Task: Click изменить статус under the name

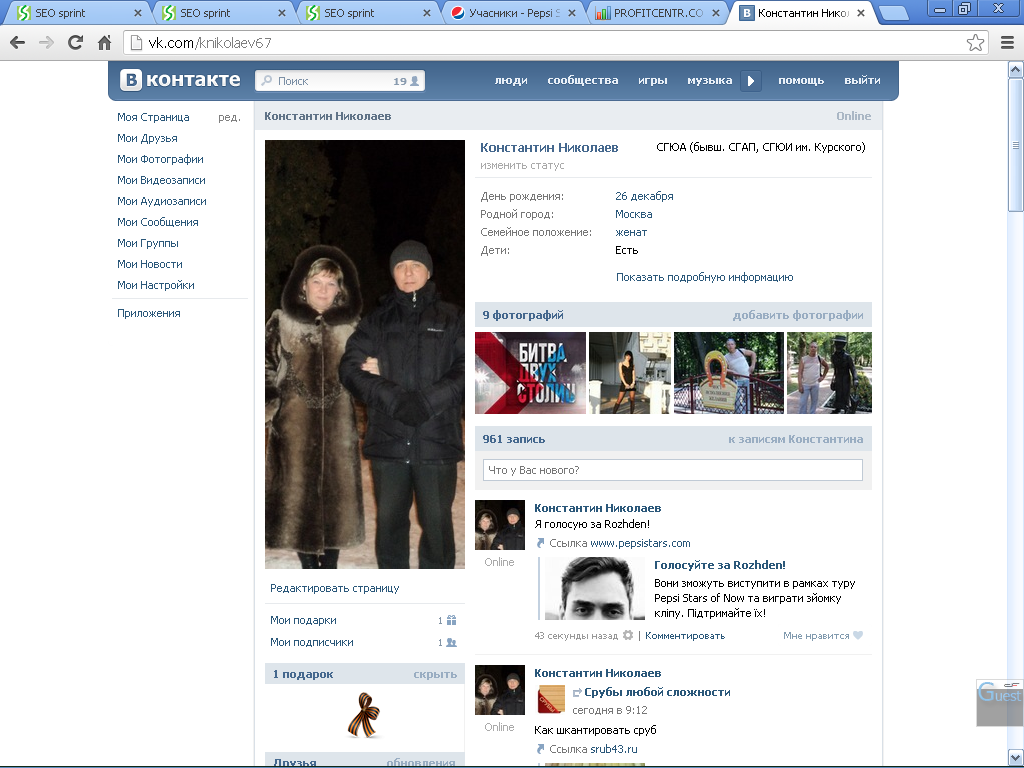Action: (x=522, y=166)
